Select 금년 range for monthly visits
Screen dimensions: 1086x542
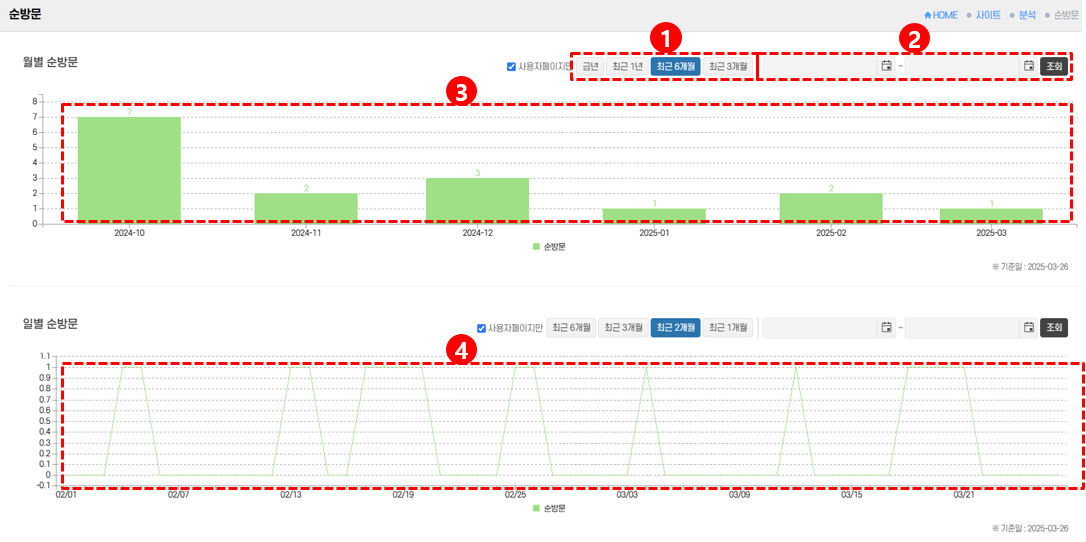[590, 67]
